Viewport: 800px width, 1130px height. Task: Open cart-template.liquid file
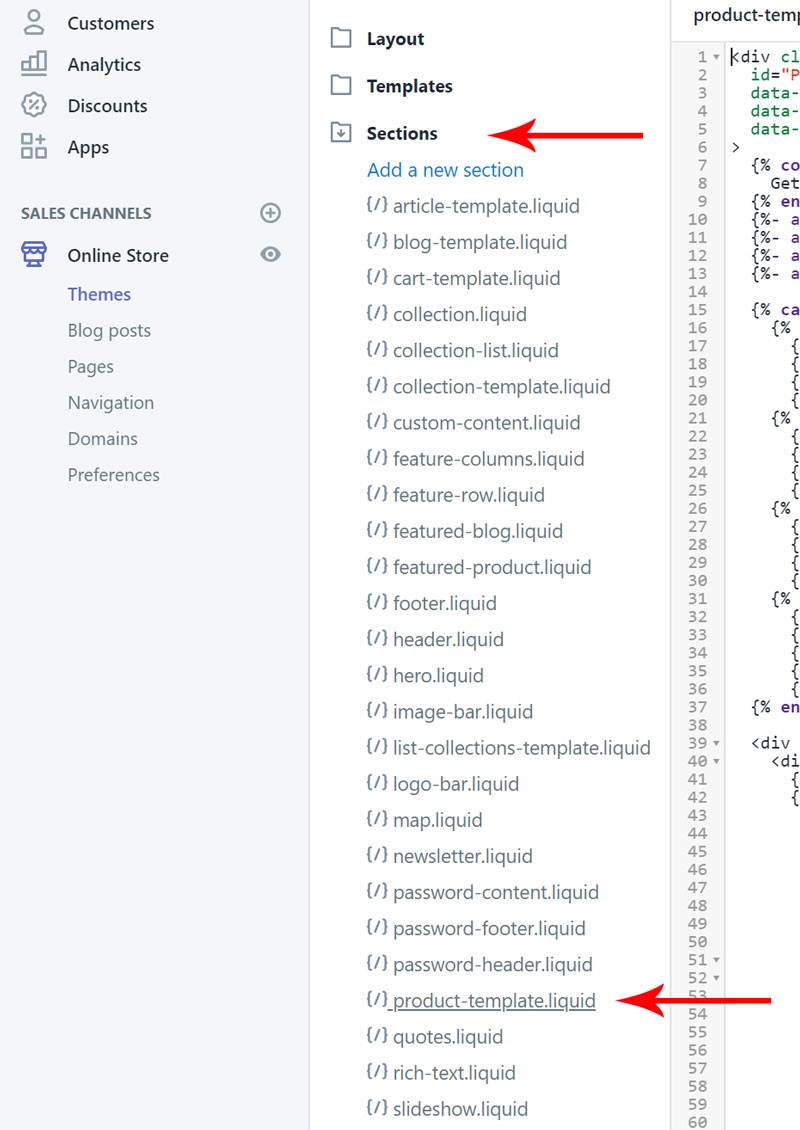point(476,278)
